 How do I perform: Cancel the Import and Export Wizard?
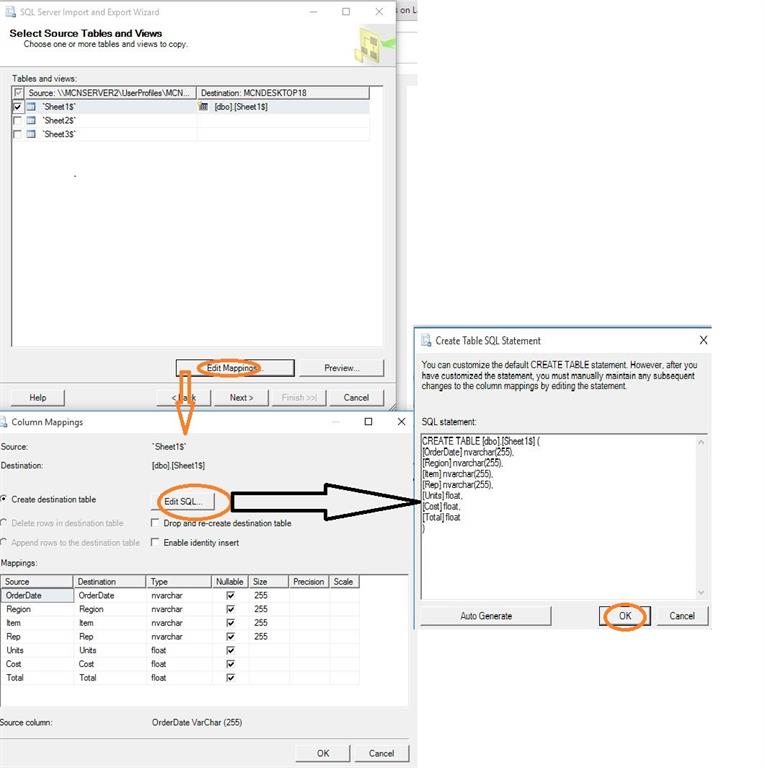(x=356, y=398)
